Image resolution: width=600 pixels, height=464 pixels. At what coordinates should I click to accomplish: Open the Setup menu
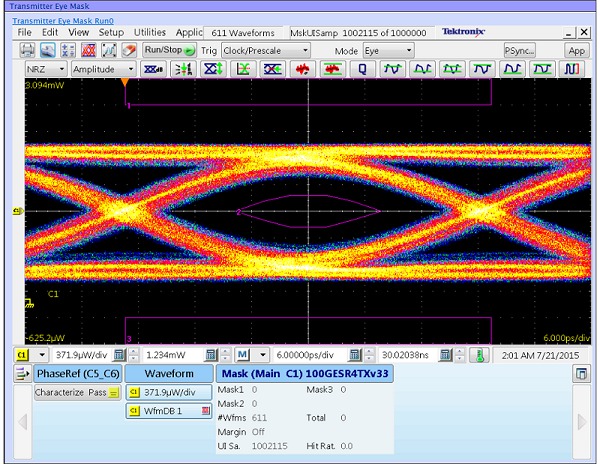(111, 32)
